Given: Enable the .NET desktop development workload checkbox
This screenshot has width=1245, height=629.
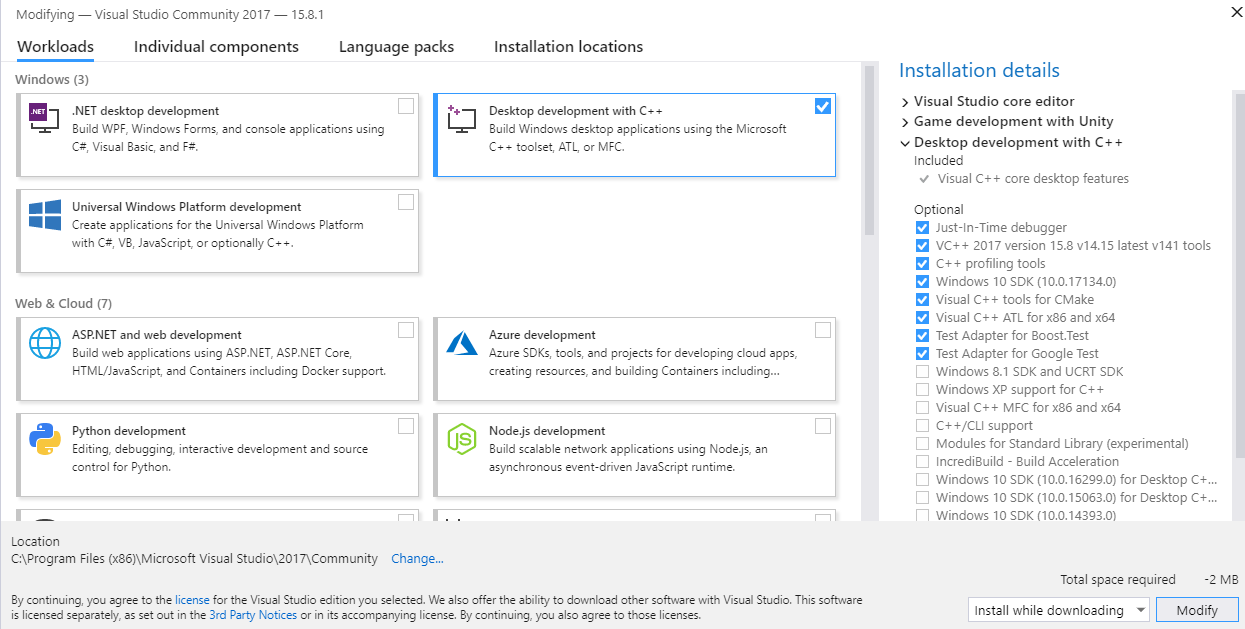Looking at the screenshot, I should pos(406,106).
